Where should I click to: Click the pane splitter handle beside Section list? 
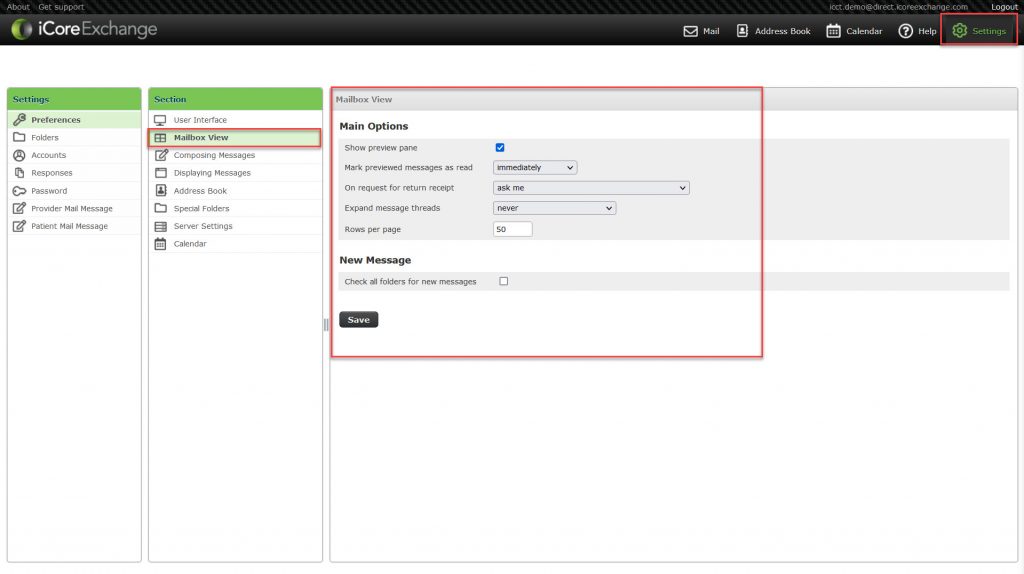(326, 325)
